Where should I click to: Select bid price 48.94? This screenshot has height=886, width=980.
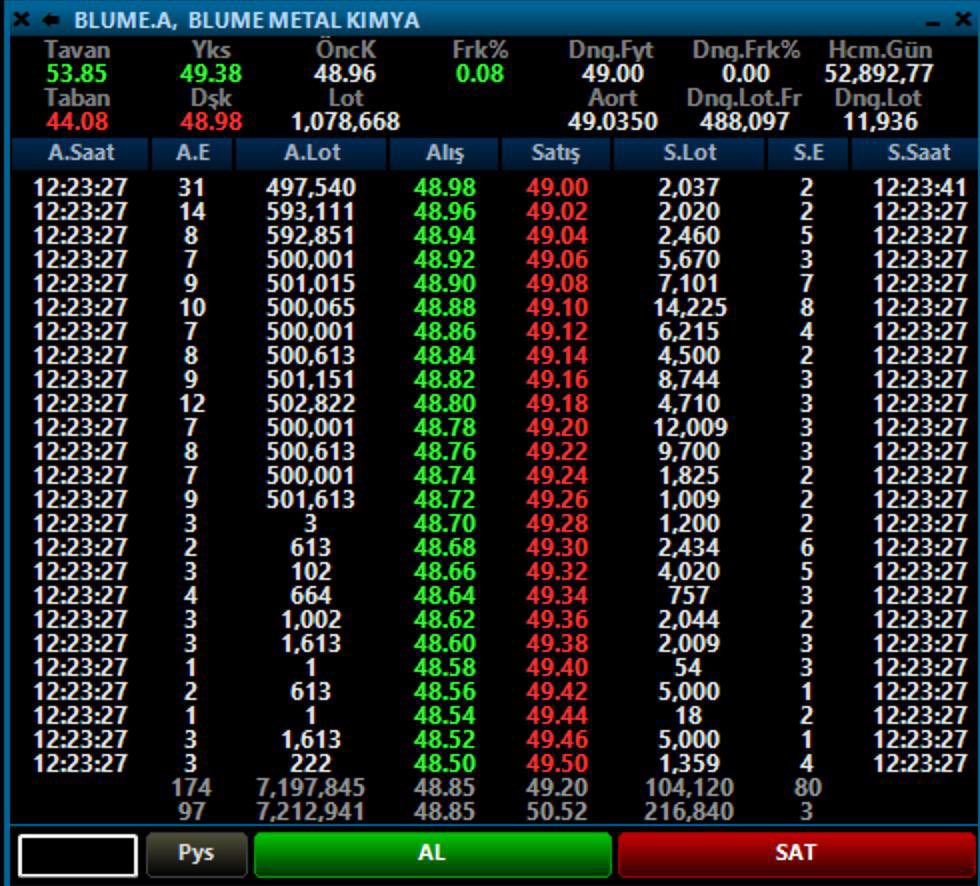(x=444, y=236)
